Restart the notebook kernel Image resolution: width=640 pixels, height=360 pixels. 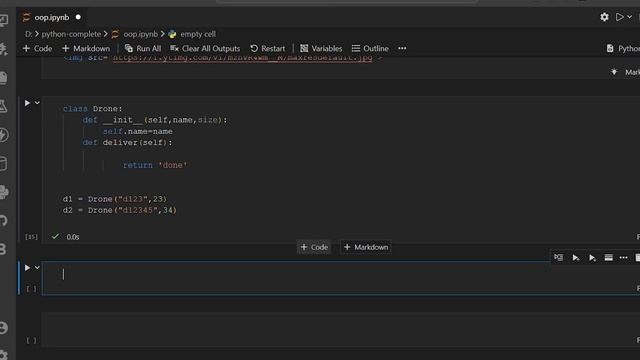pyautogui.click(x=268, y=48)
